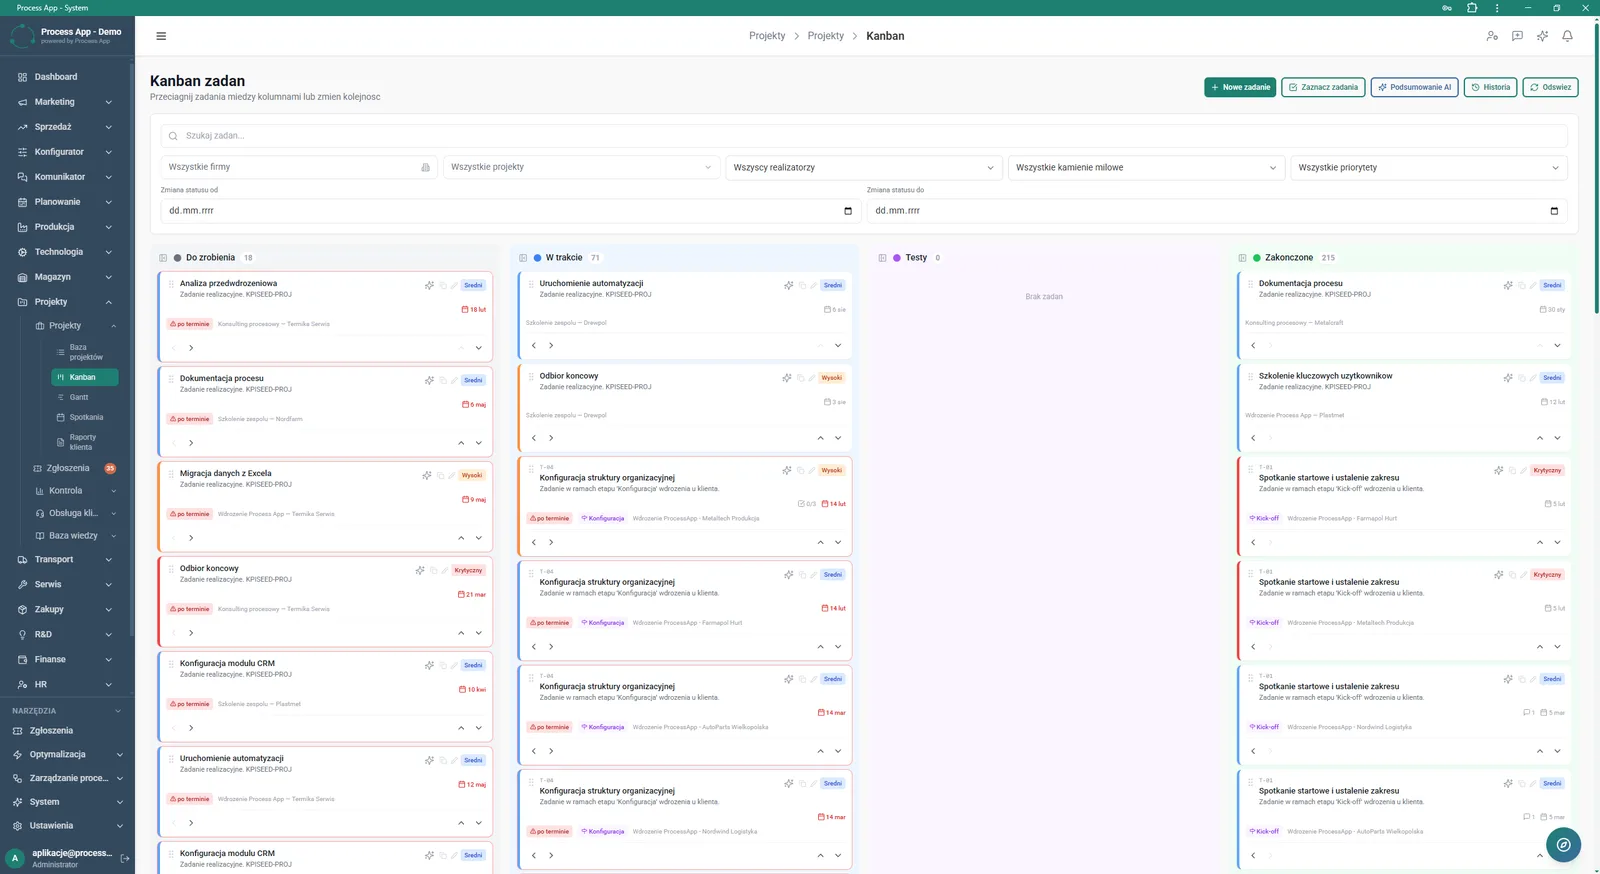Grab drag handle of Migracja danych z Excela
1600x874 pixels.
pos(171,474)
